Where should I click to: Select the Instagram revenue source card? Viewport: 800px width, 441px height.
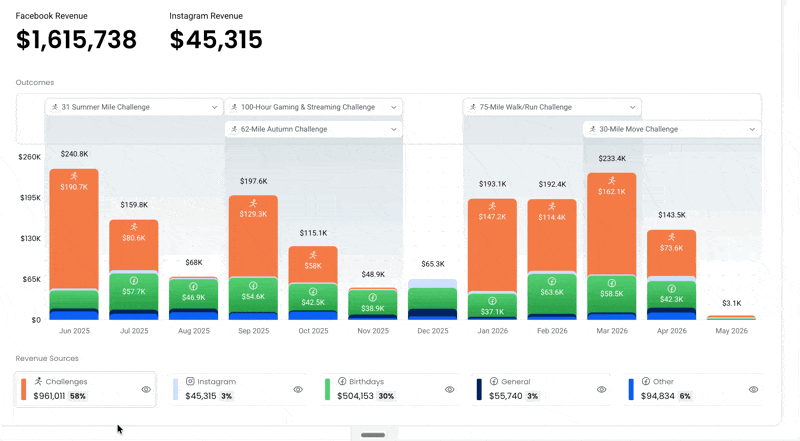coord(237,389)
